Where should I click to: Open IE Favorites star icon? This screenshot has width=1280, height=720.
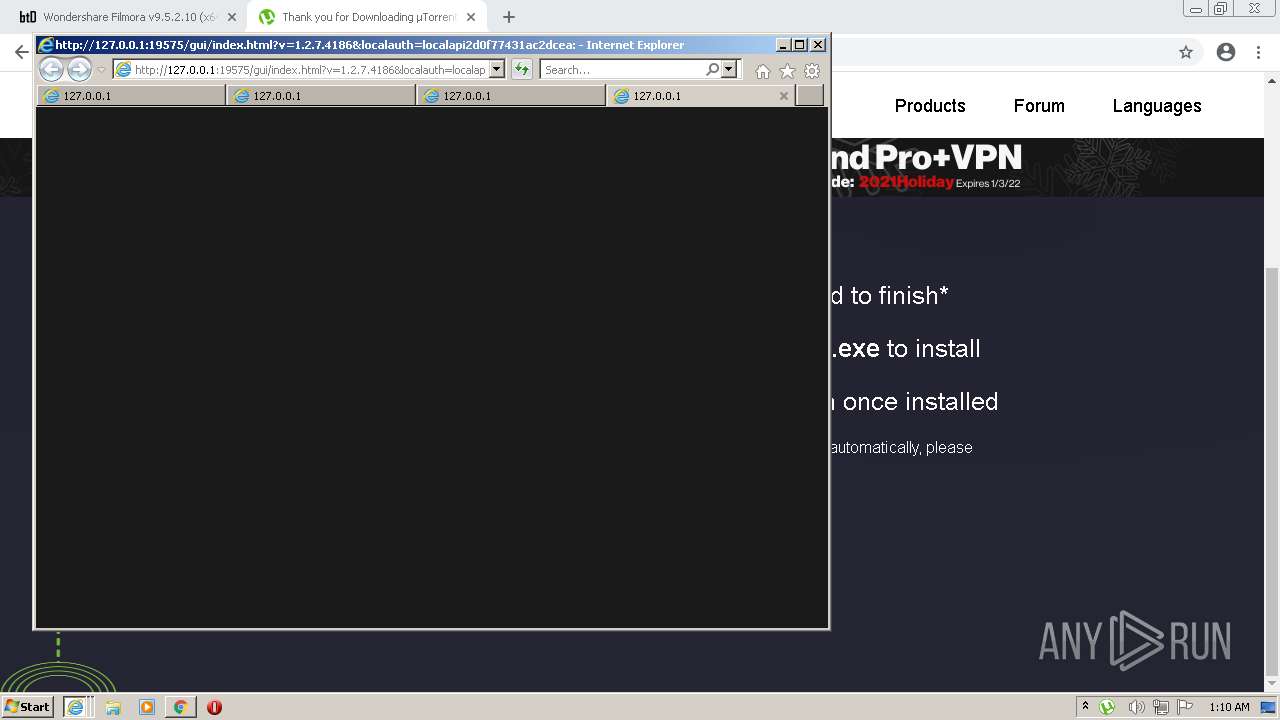pyautogui.click(x=787, y=71)
